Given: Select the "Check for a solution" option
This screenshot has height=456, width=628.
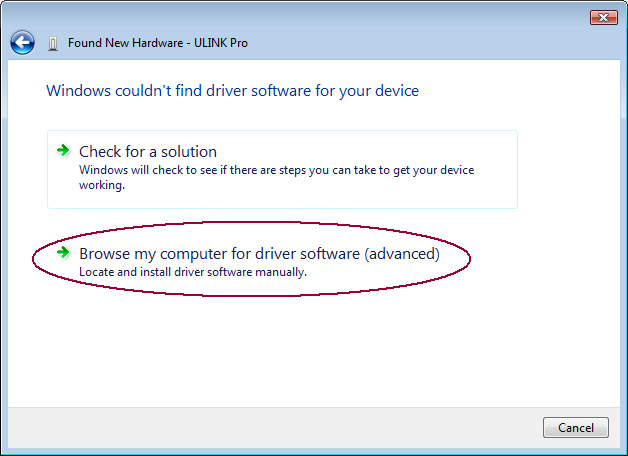Looking at the screenshot, I should coord(148,152).
